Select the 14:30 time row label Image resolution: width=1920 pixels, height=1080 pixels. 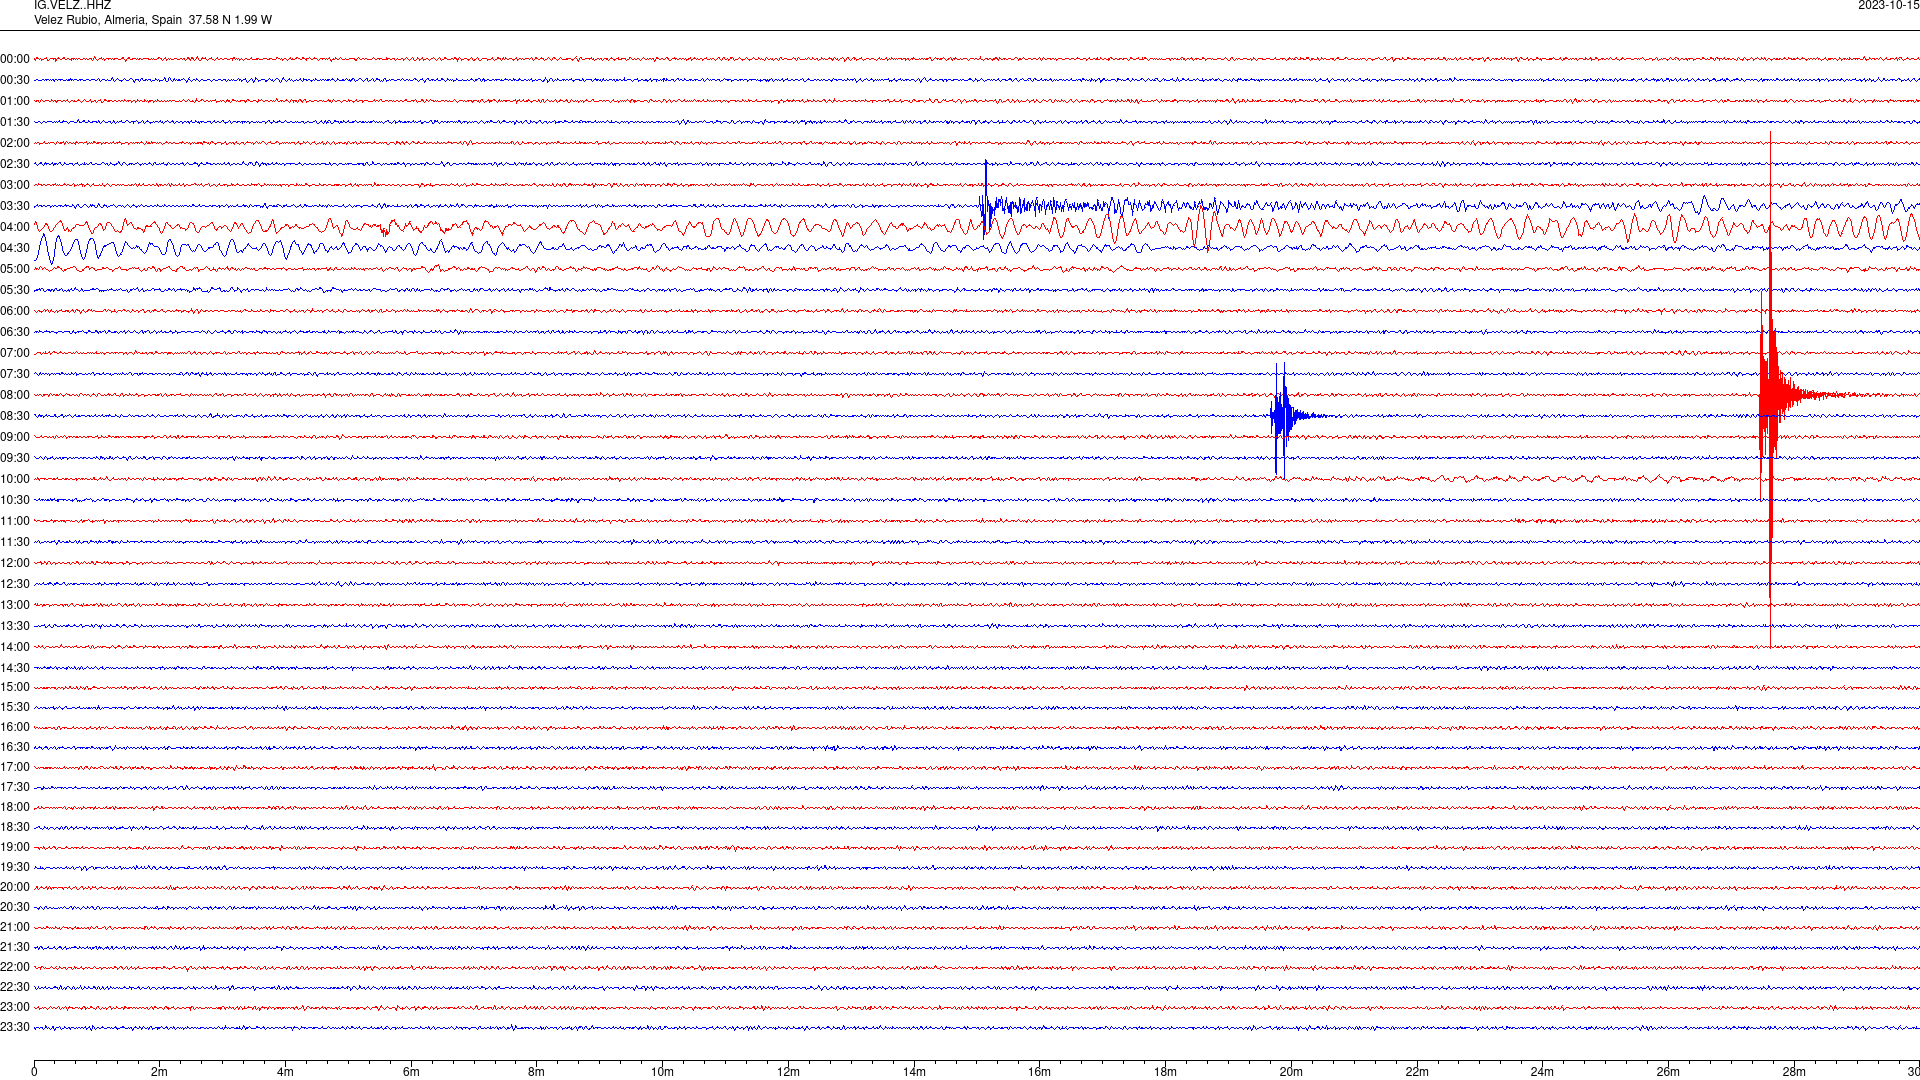pyautogui.click(x=15, y=669)
